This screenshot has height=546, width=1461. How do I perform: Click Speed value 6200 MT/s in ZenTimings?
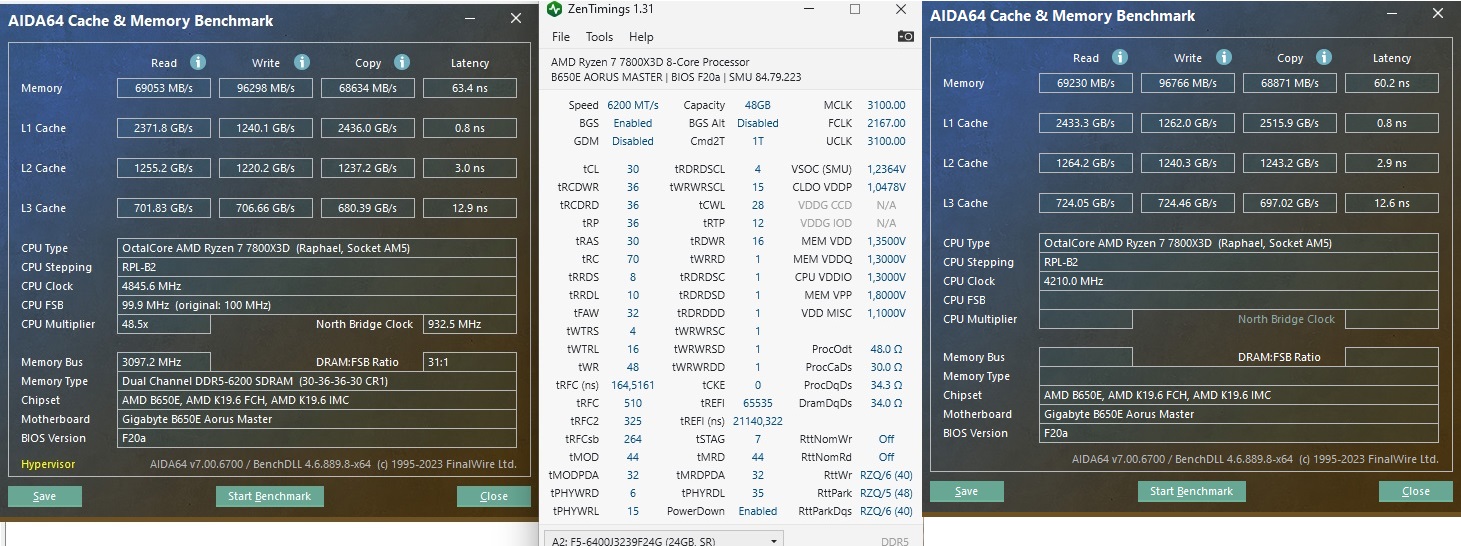[633, 105]
